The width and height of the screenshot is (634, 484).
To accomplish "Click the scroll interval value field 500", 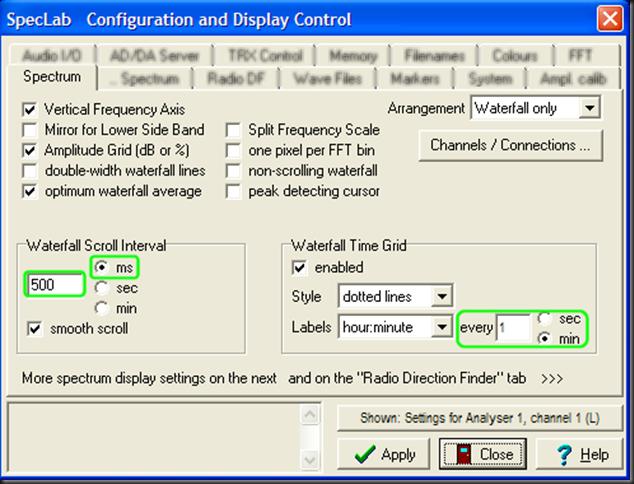I will [x=55, y=285].
